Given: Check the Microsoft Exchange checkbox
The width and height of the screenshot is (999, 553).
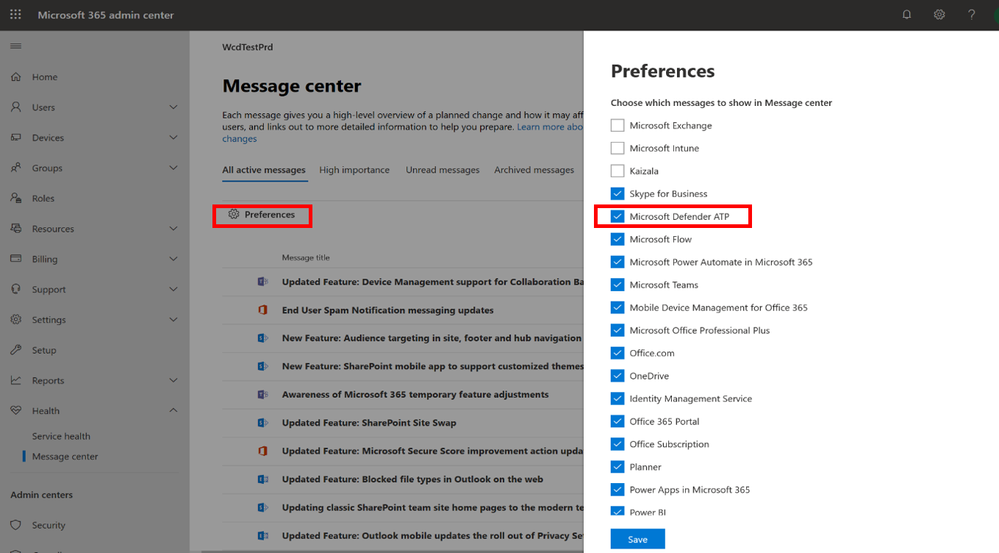Looking at the screenshot, I should tap(617, 126).
